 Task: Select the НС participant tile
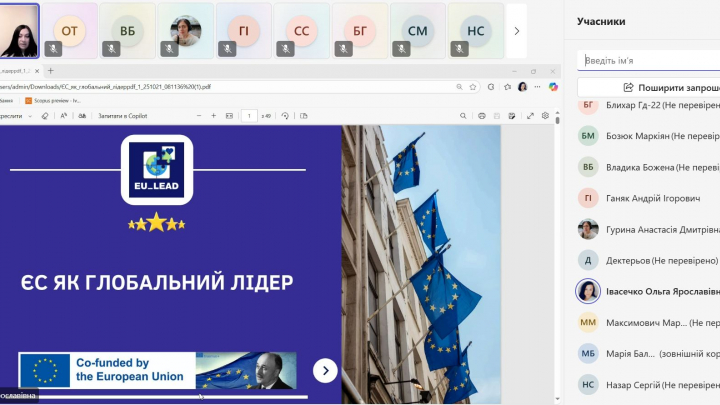coord(476,31)
